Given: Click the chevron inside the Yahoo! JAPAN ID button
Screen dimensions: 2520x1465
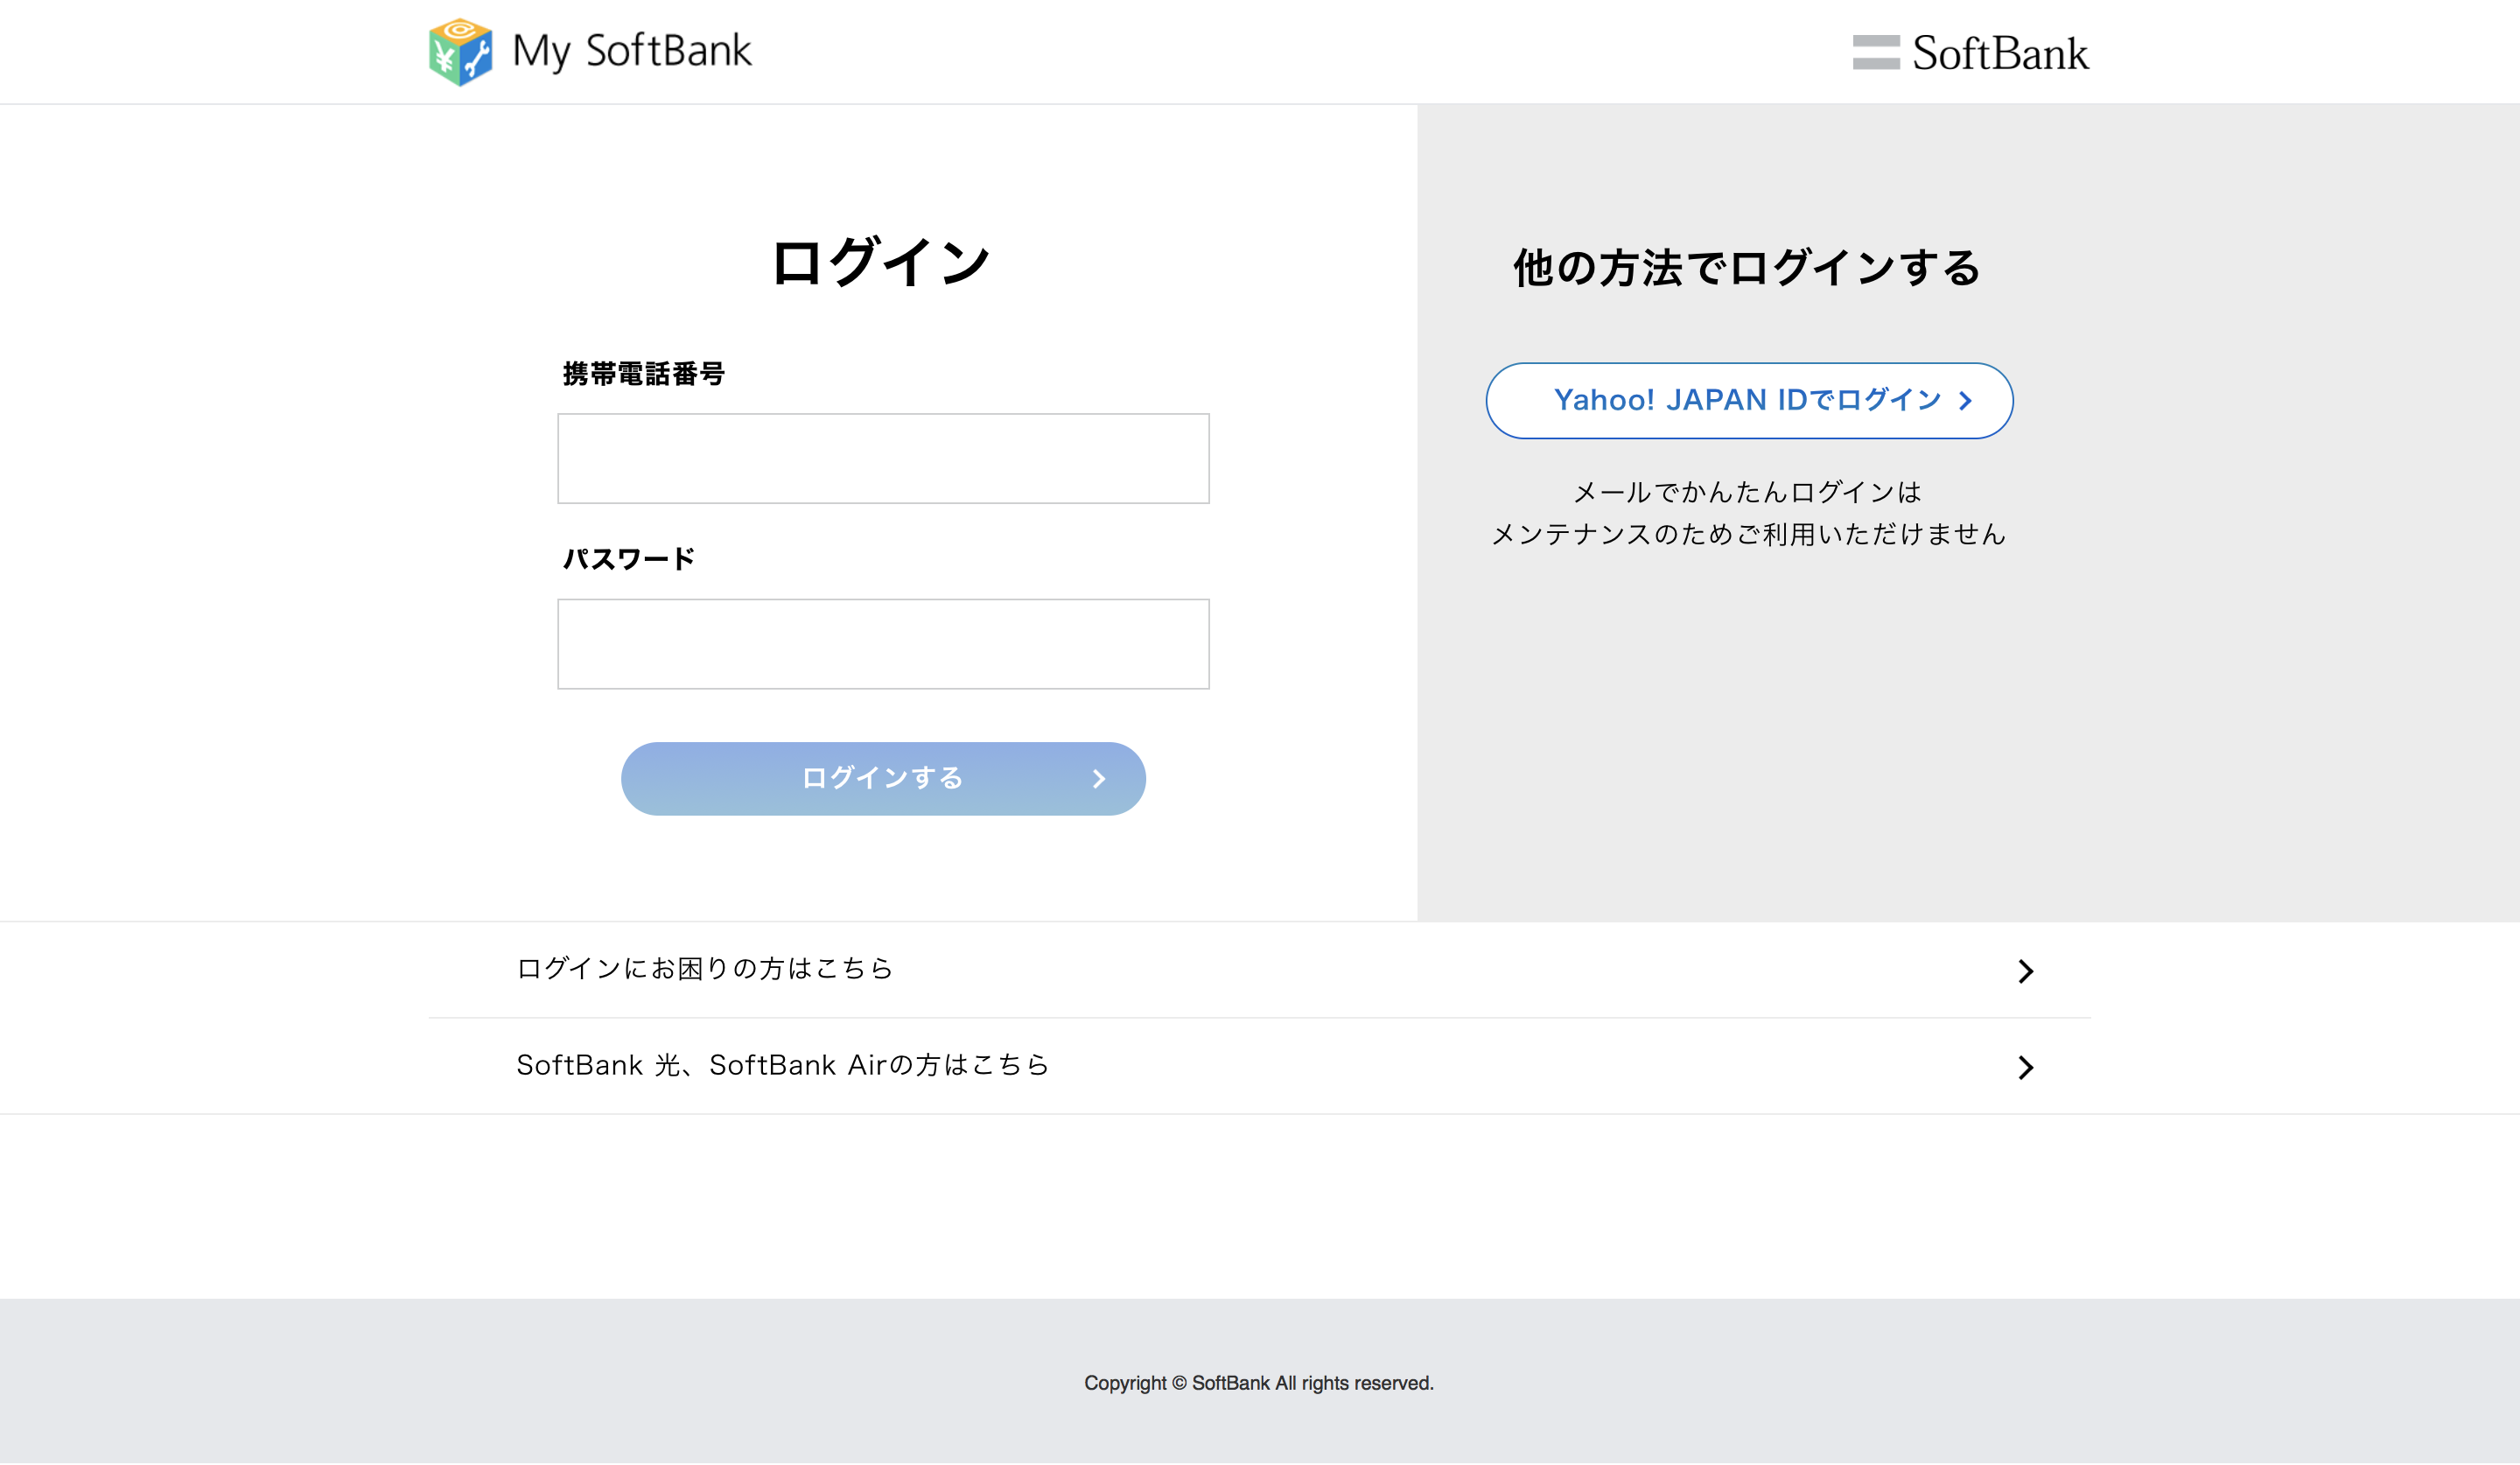Looking at the screenshot, I should coord(1965,401).
